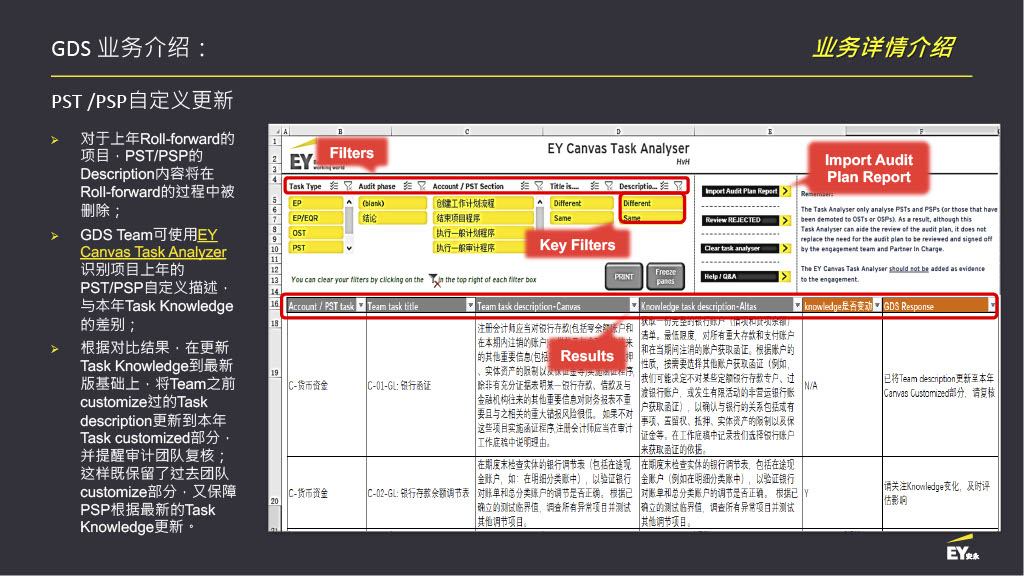Select cell C-02-GL: 银行存款余额调节表
This screenshot has width=1024, height=576.
pyautogui.click(x=421, y=493)
